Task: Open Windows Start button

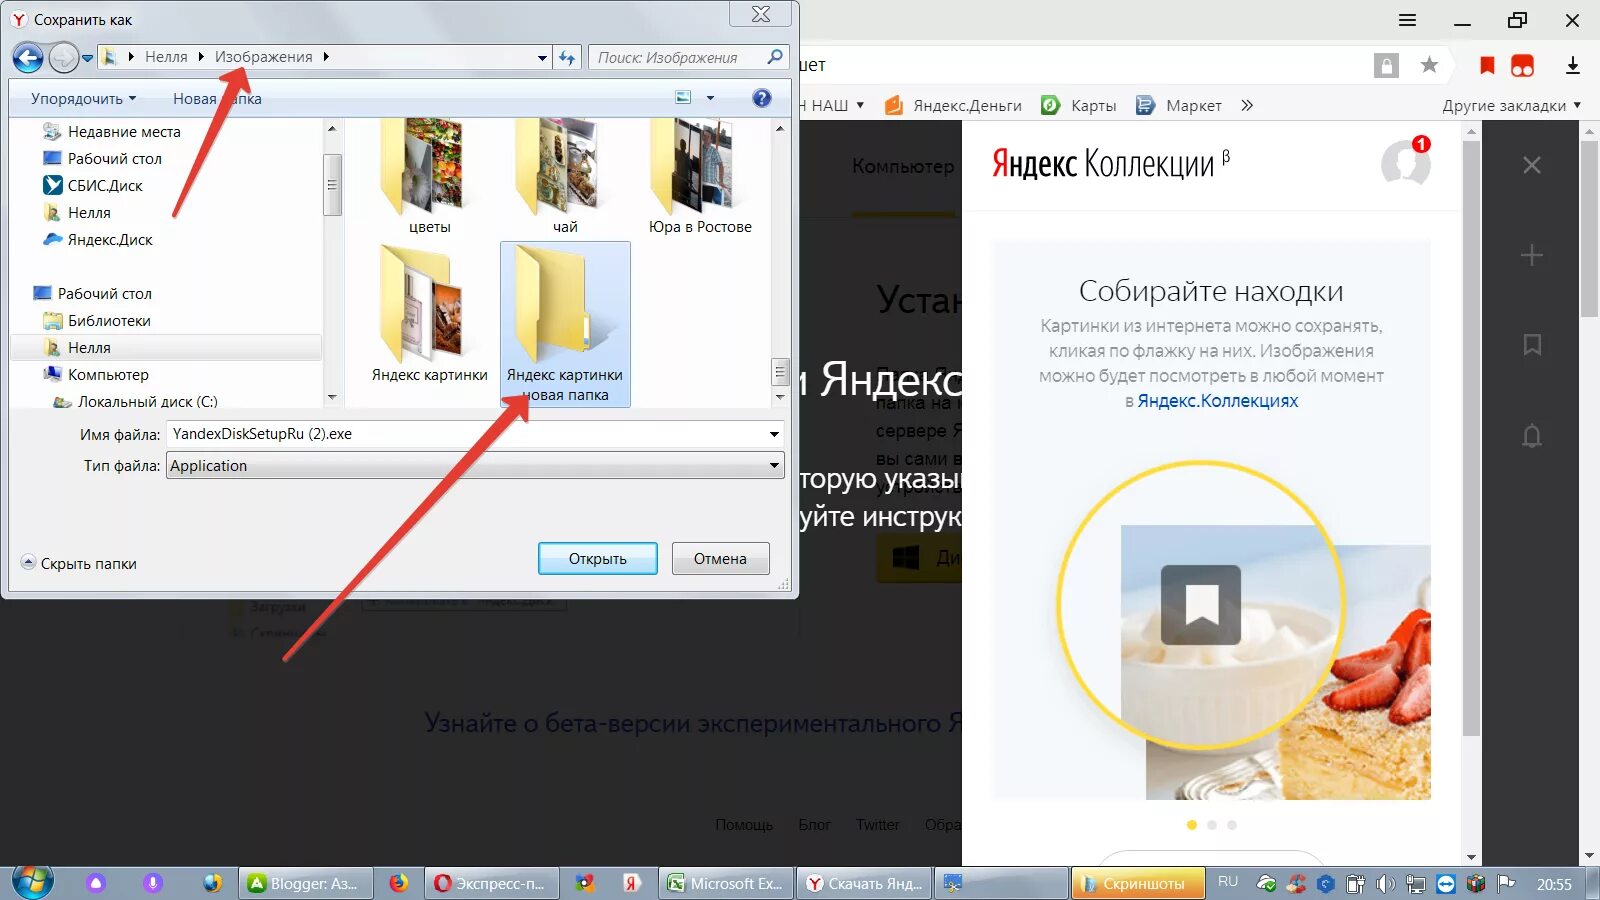Action: pos(32,883)
